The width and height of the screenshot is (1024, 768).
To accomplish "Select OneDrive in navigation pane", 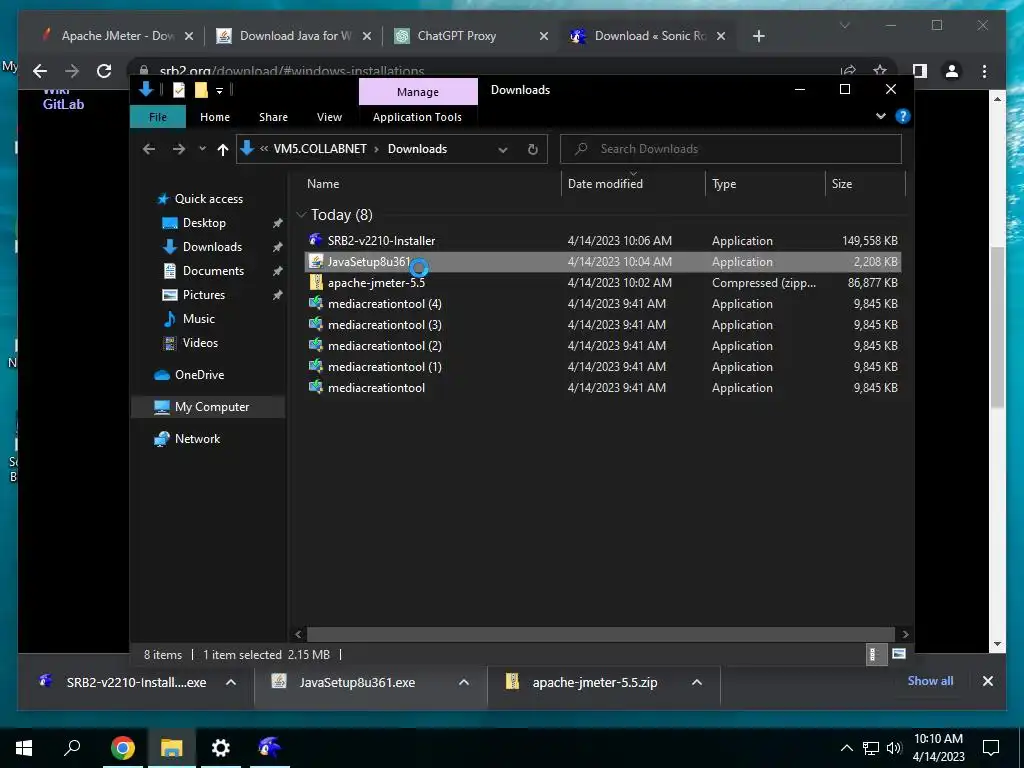I will [199, 374].
